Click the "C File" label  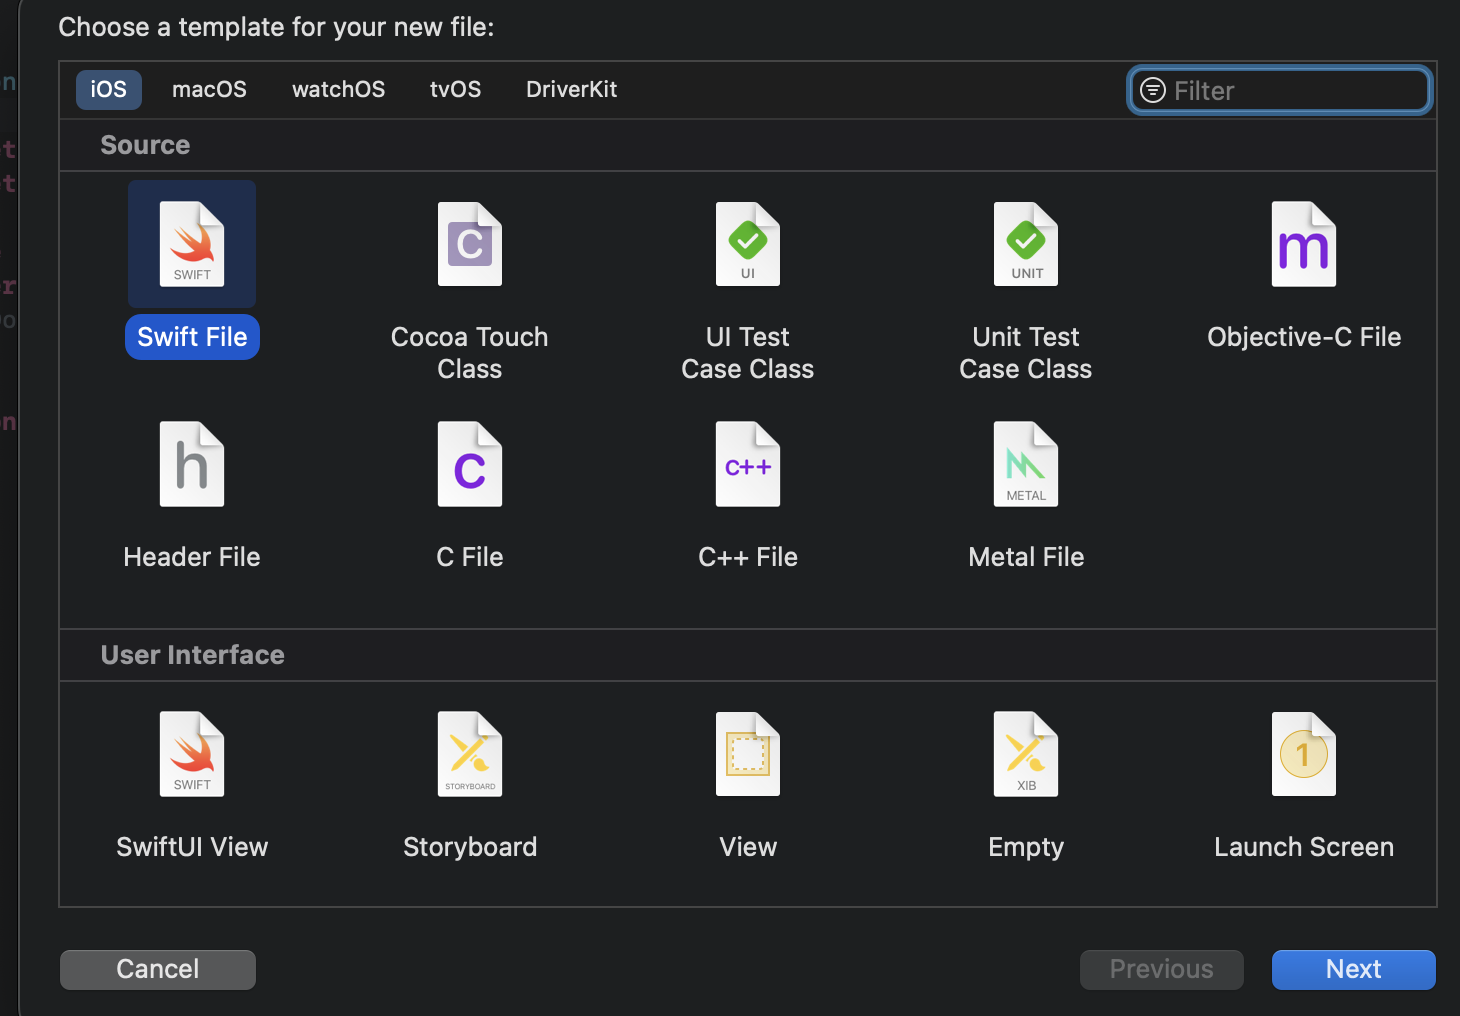[x=470, y=557]
